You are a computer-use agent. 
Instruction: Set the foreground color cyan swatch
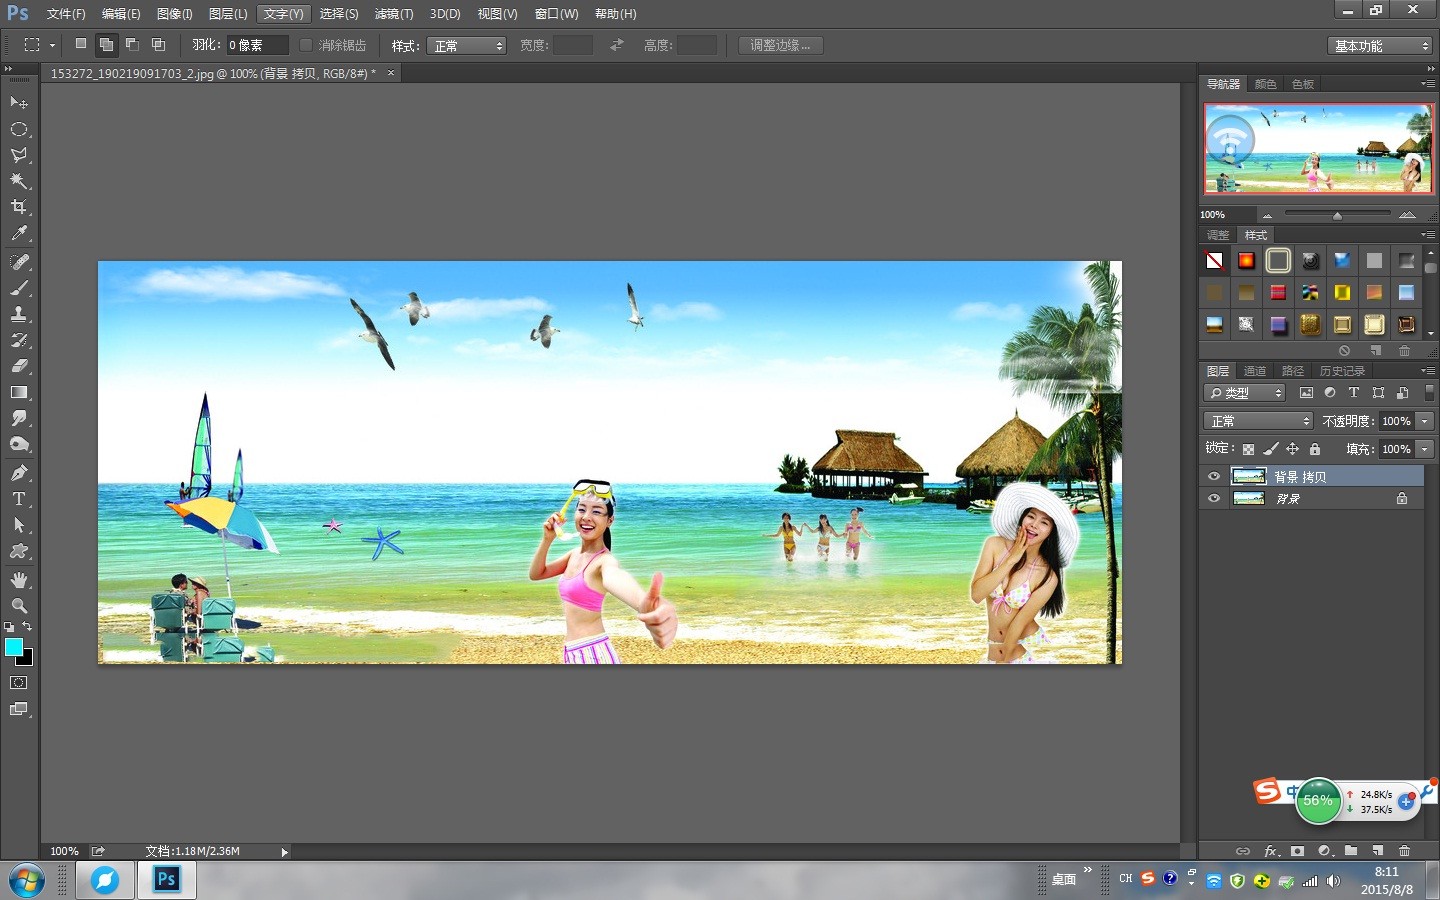pos(13,647)
